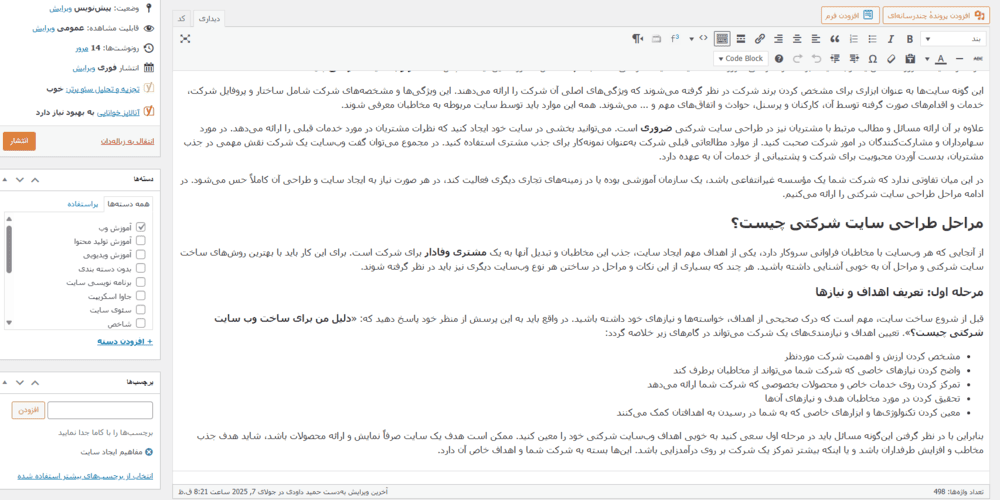Switch text direction with paragraph mark icon

[638, 39]
